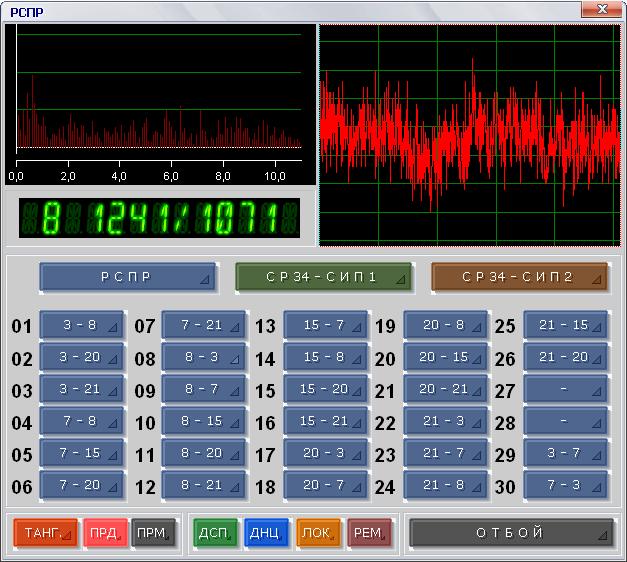
Task: Switch to СР 34 - СИП 2
Action: (x=519, y=277)
